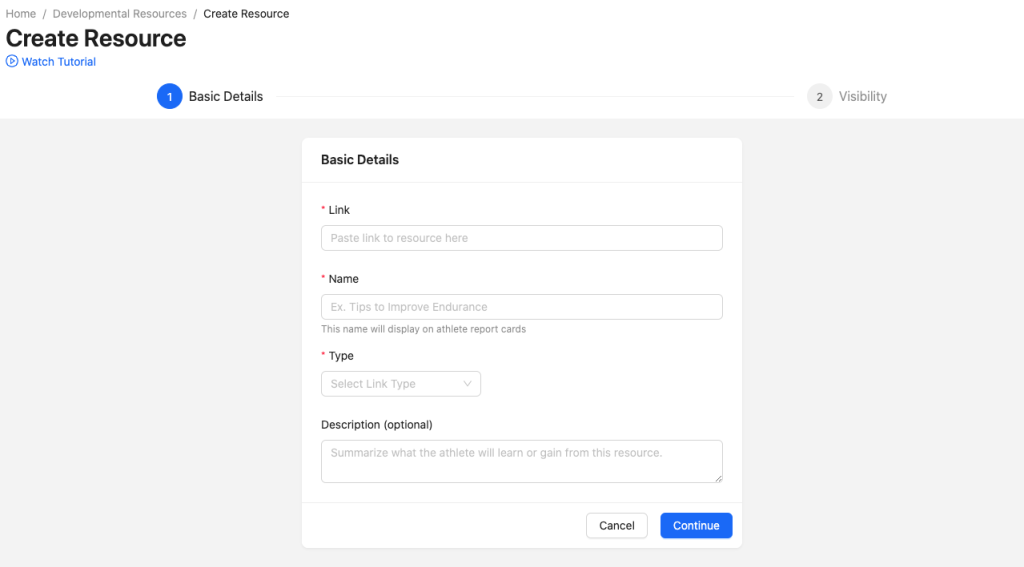Click the chevron arrow in the Type select
Image resolution: width=1024 pixels, height=567 pixels.
pyautogui.click(x=467, y=384)
